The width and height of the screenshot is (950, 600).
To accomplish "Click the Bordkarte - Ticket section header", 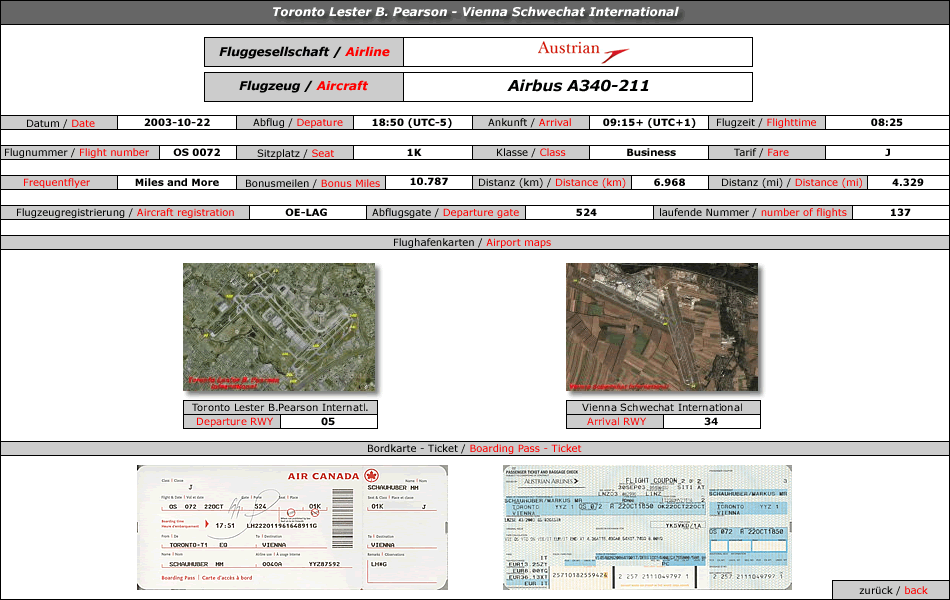I will point(474,448).
